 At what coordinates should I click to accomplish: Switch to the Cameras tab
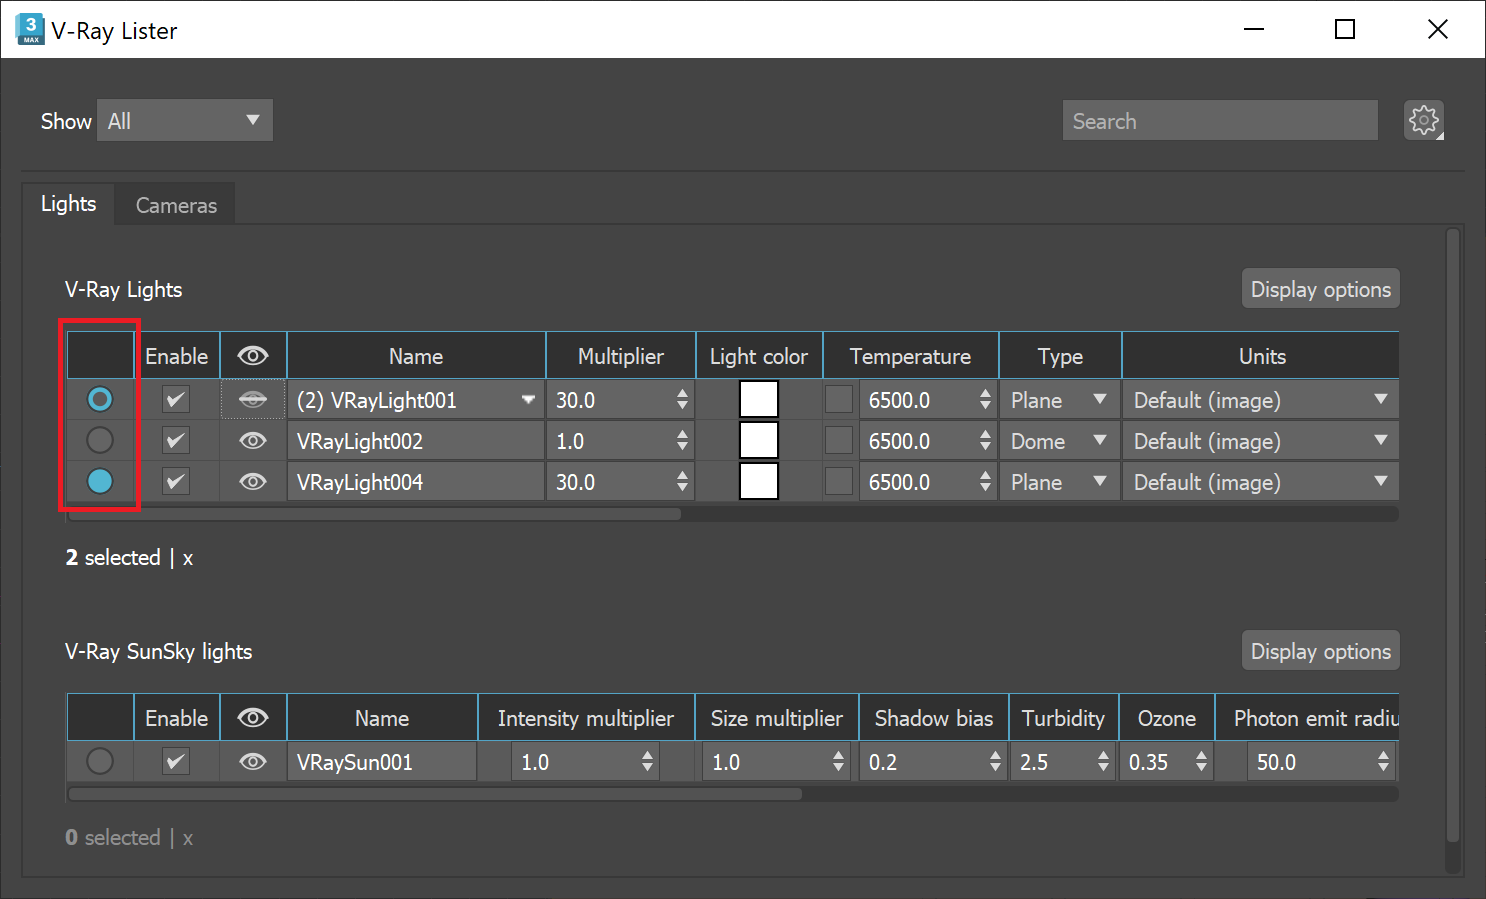point(175,204)
